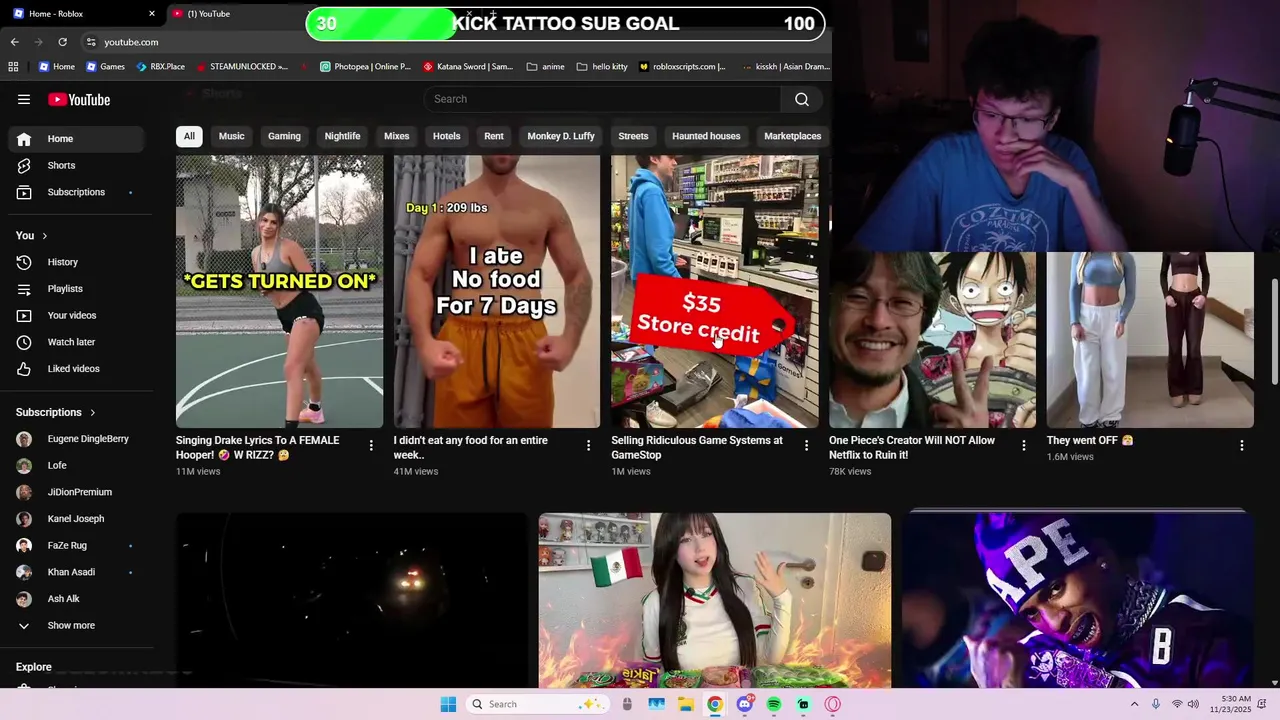Open the Games bookmark
This screenshot has width=1280, height=720.
(x=105, y=67)
